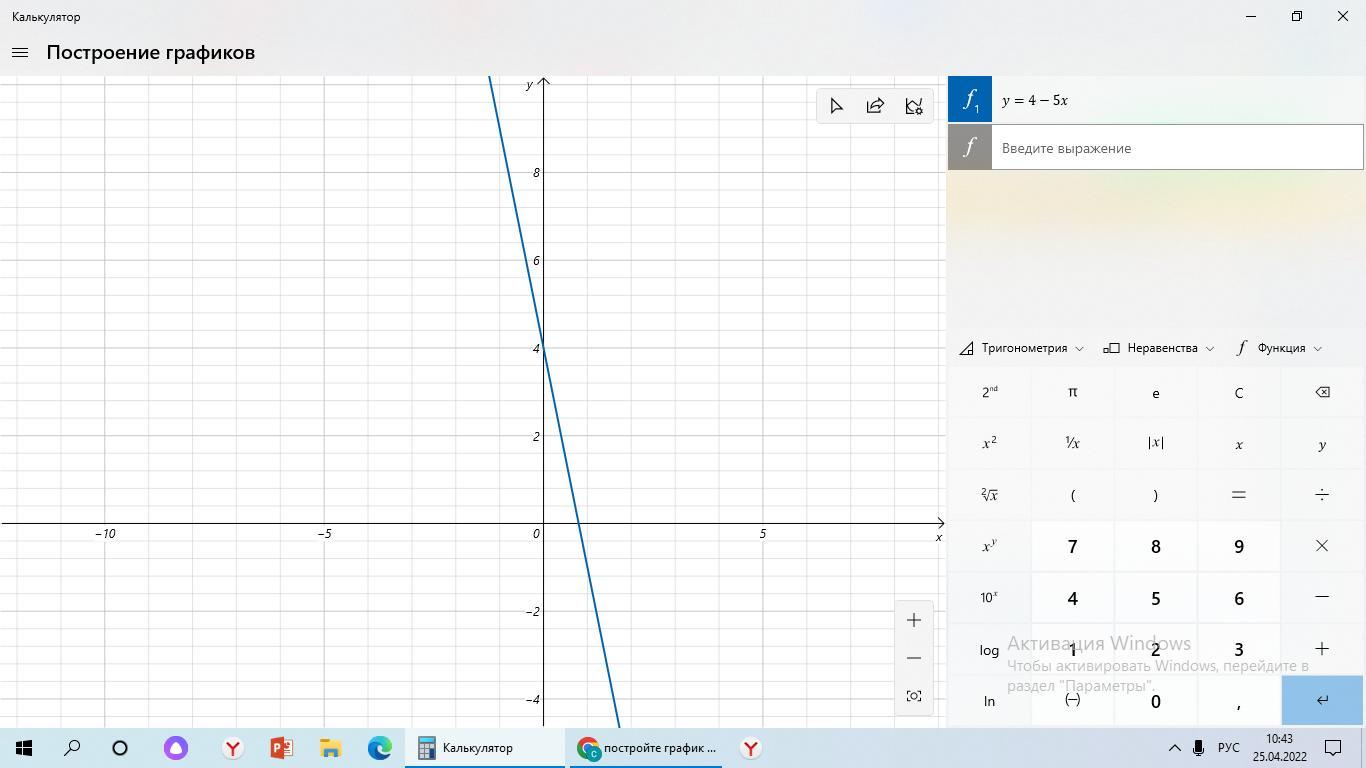Launch PowerPoint from the taskbar

(x=281, y=748)
